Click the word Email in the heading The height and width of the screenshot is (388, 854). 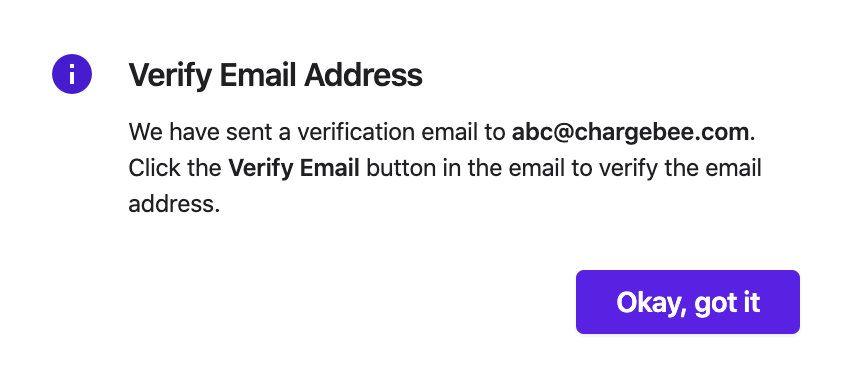(x=257, y=75)
